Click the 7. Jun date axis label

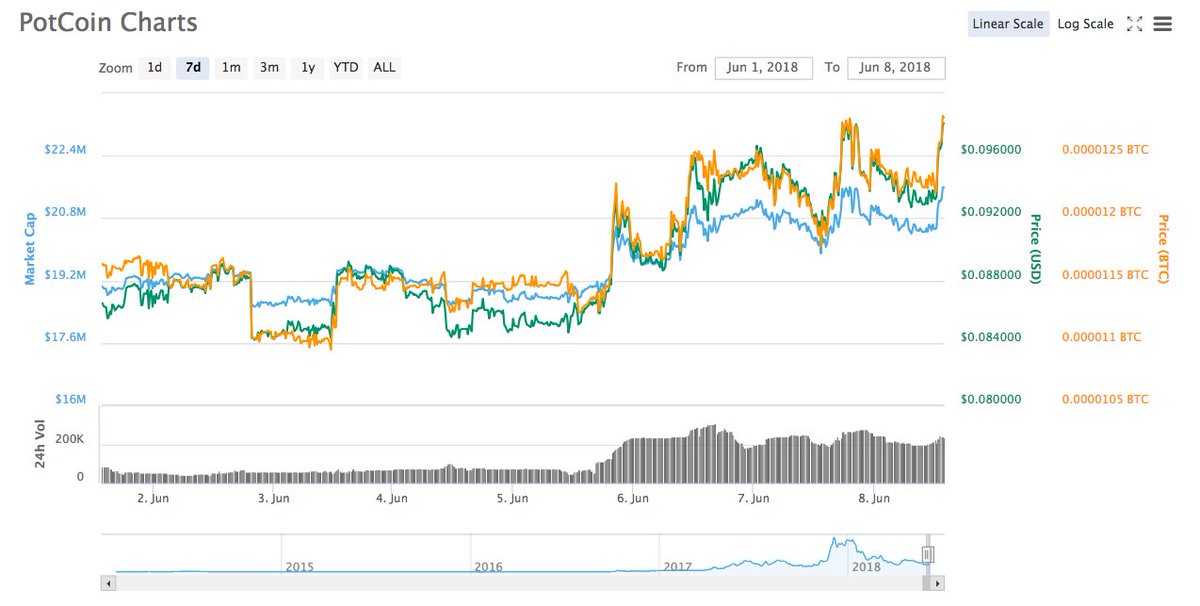[752, 498]
